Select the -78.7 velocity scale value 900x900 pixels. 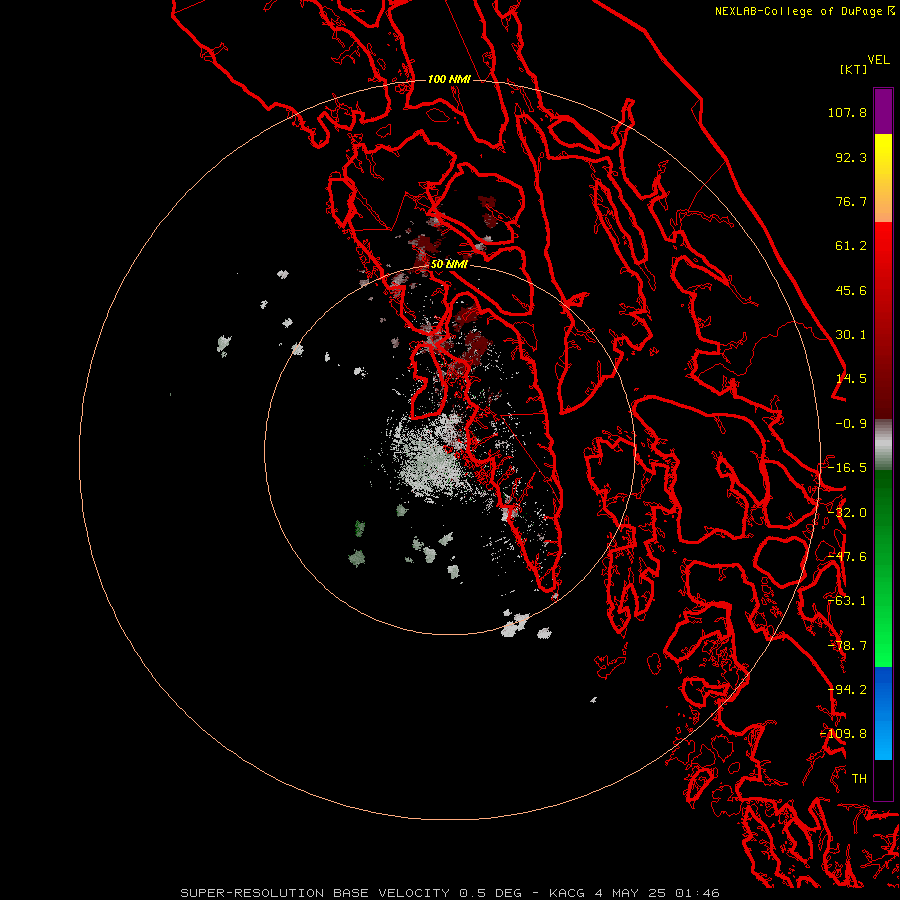coord(847,646)
